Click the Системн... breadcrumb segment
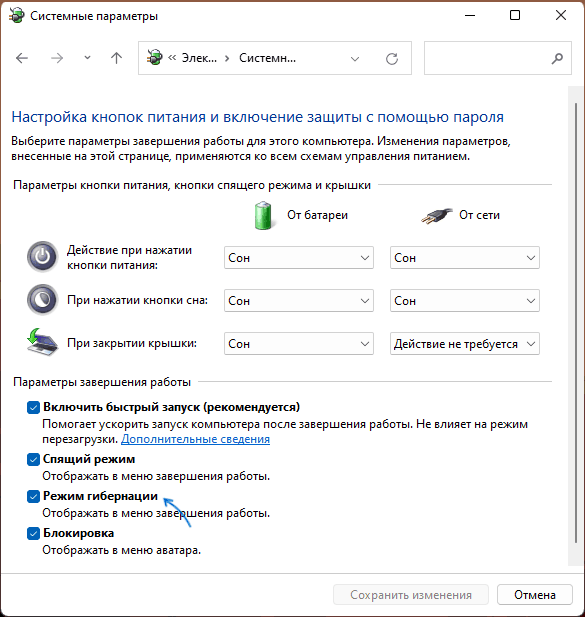Screen dimensions: 585x617 268,58
